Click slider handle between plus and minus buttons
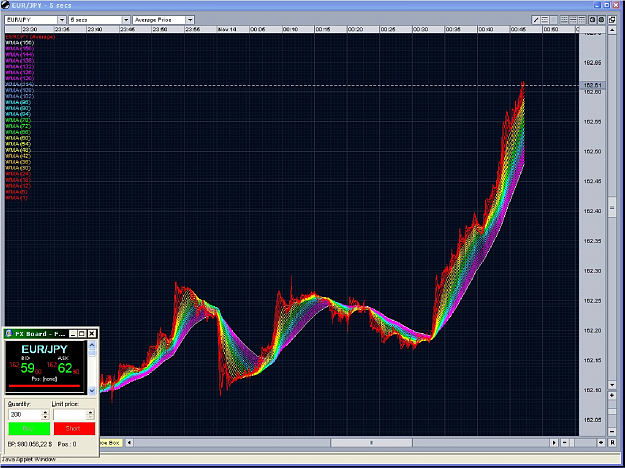 pos(612,412)
